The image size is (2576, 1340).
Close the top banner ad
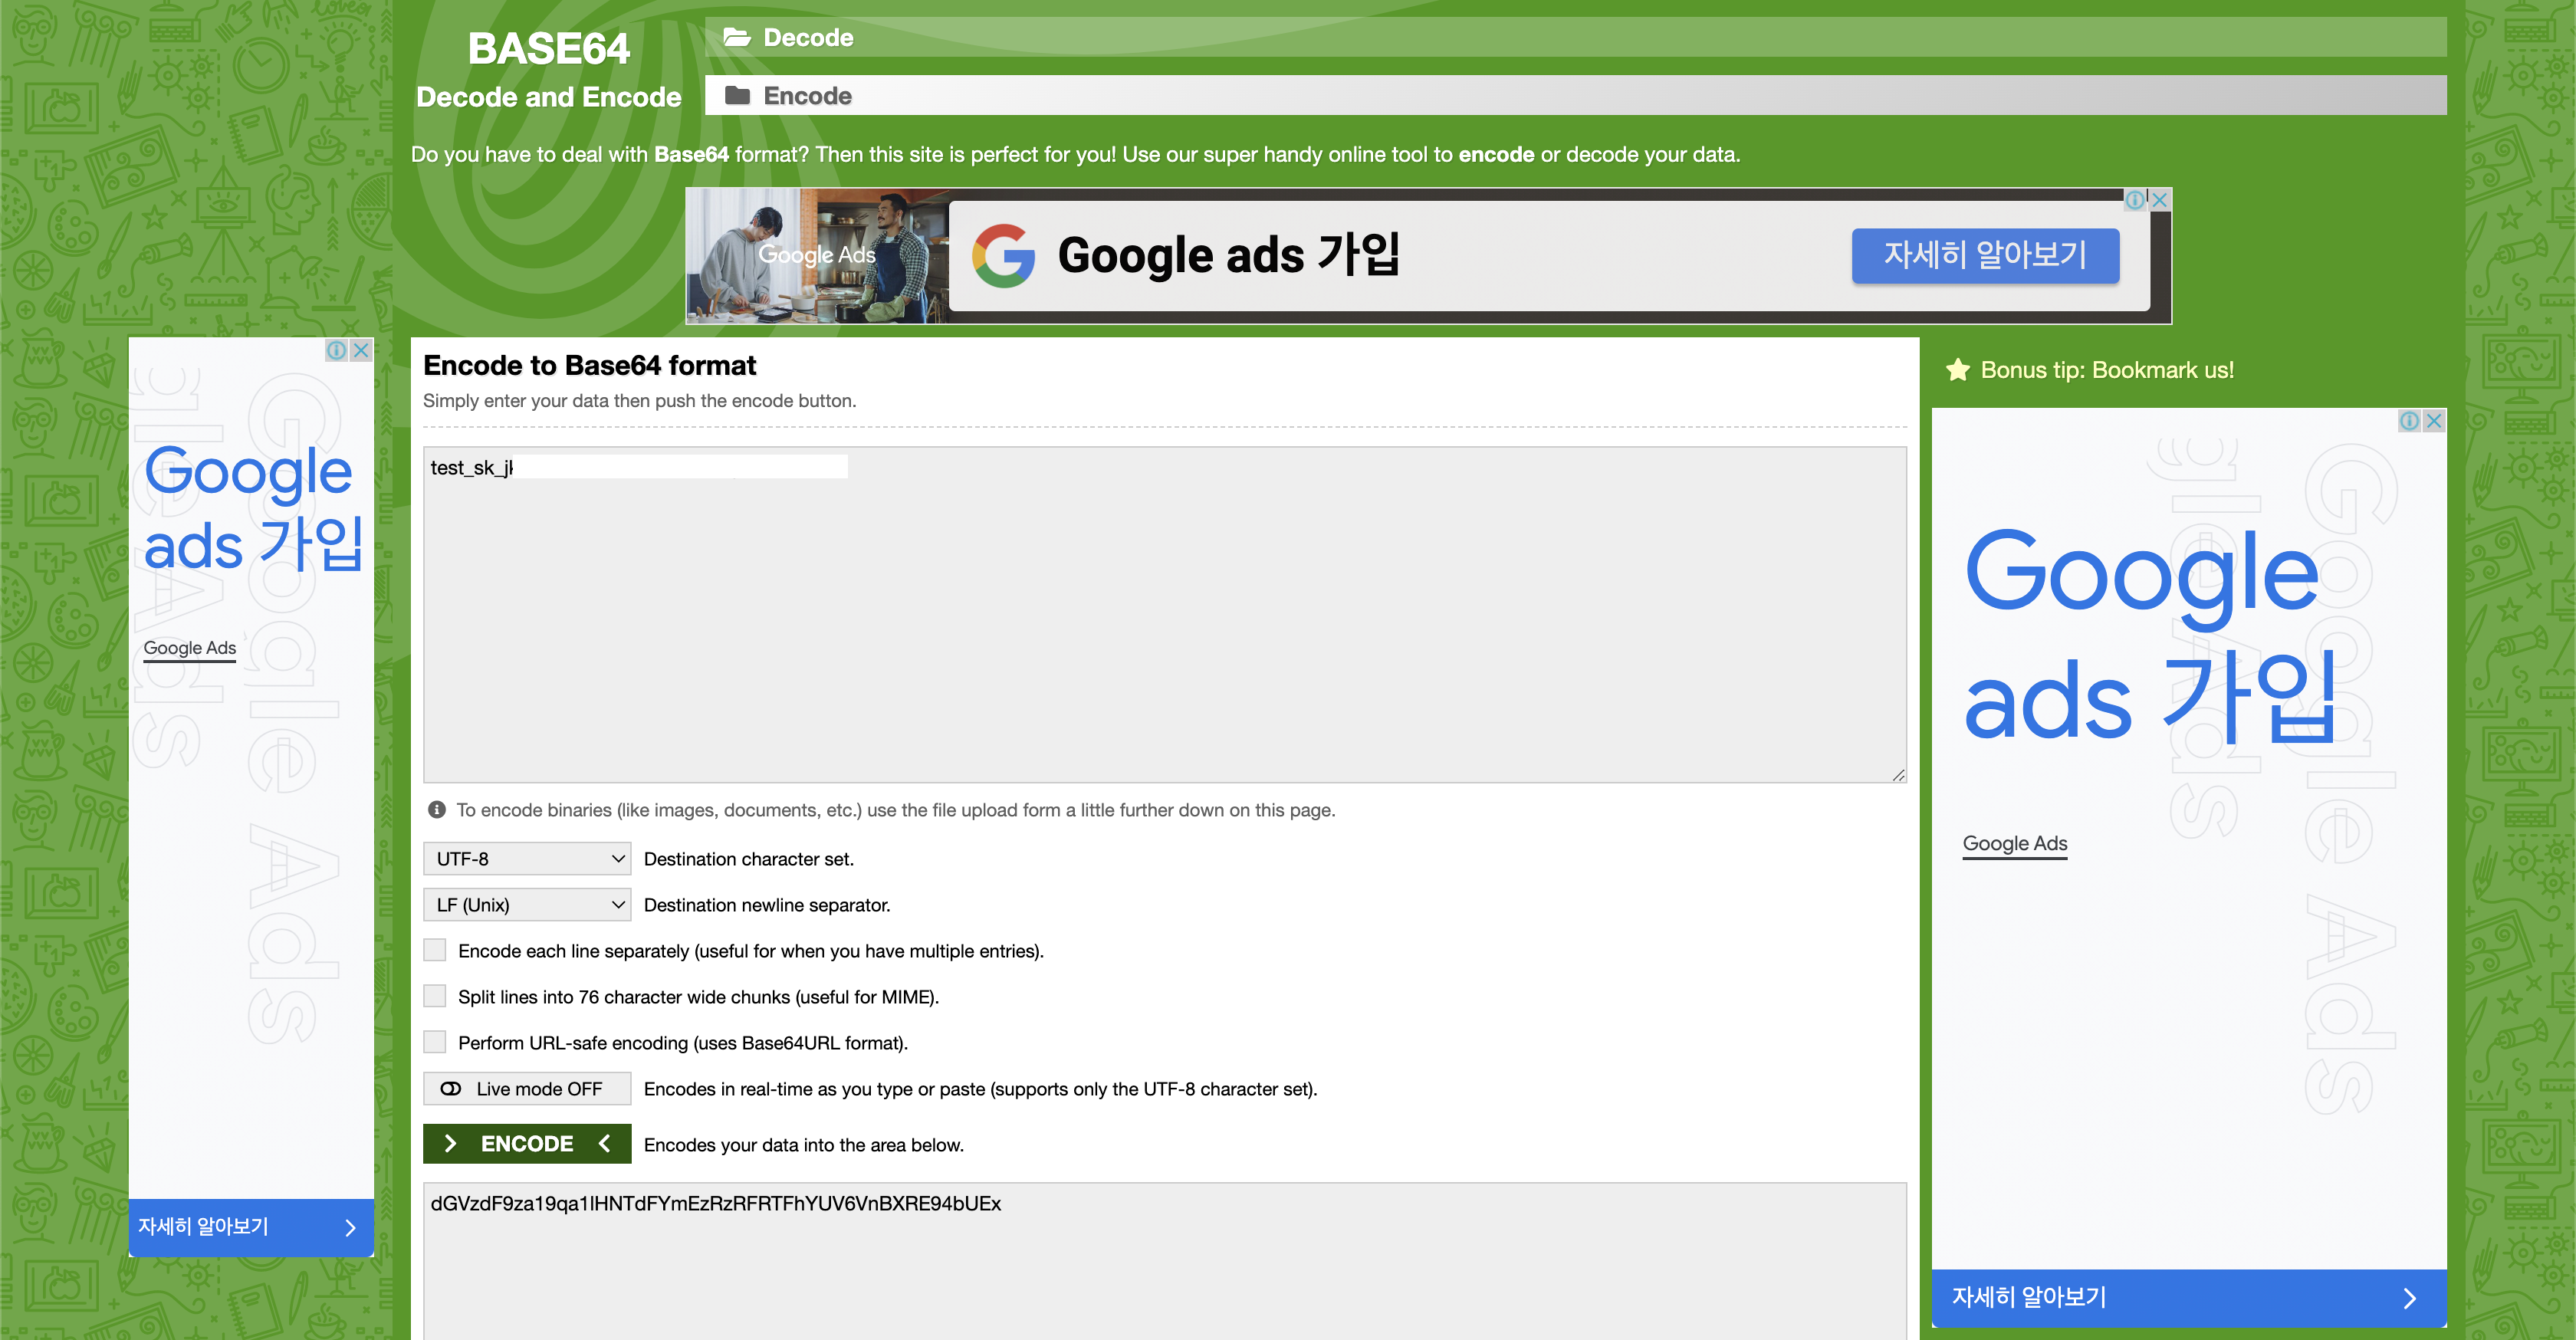[x=2160, y=199]
